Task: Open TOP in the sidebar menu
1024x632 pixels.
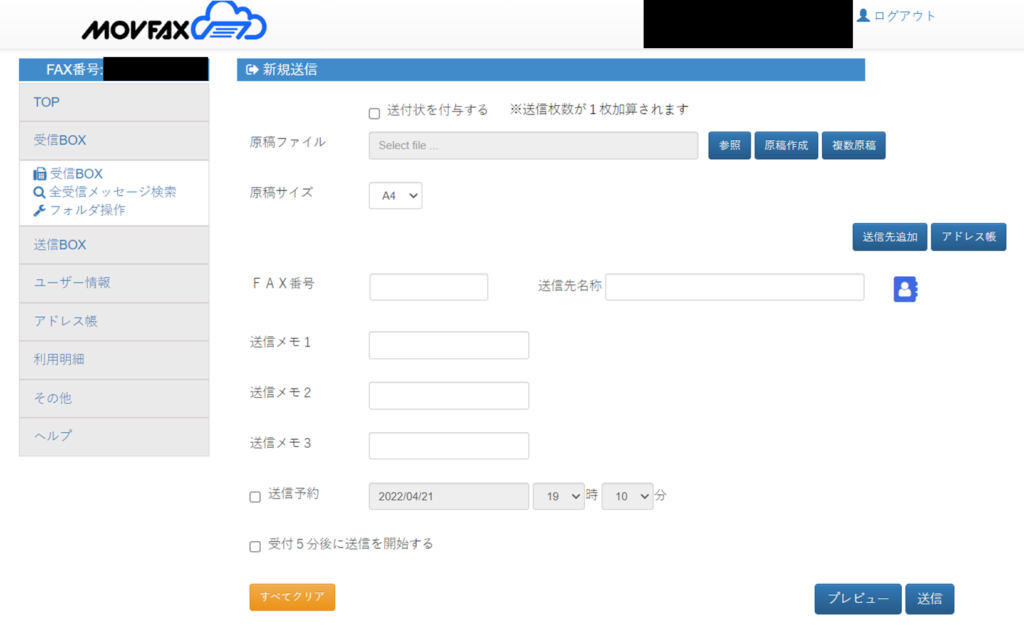Action: (x=114, y=103)
